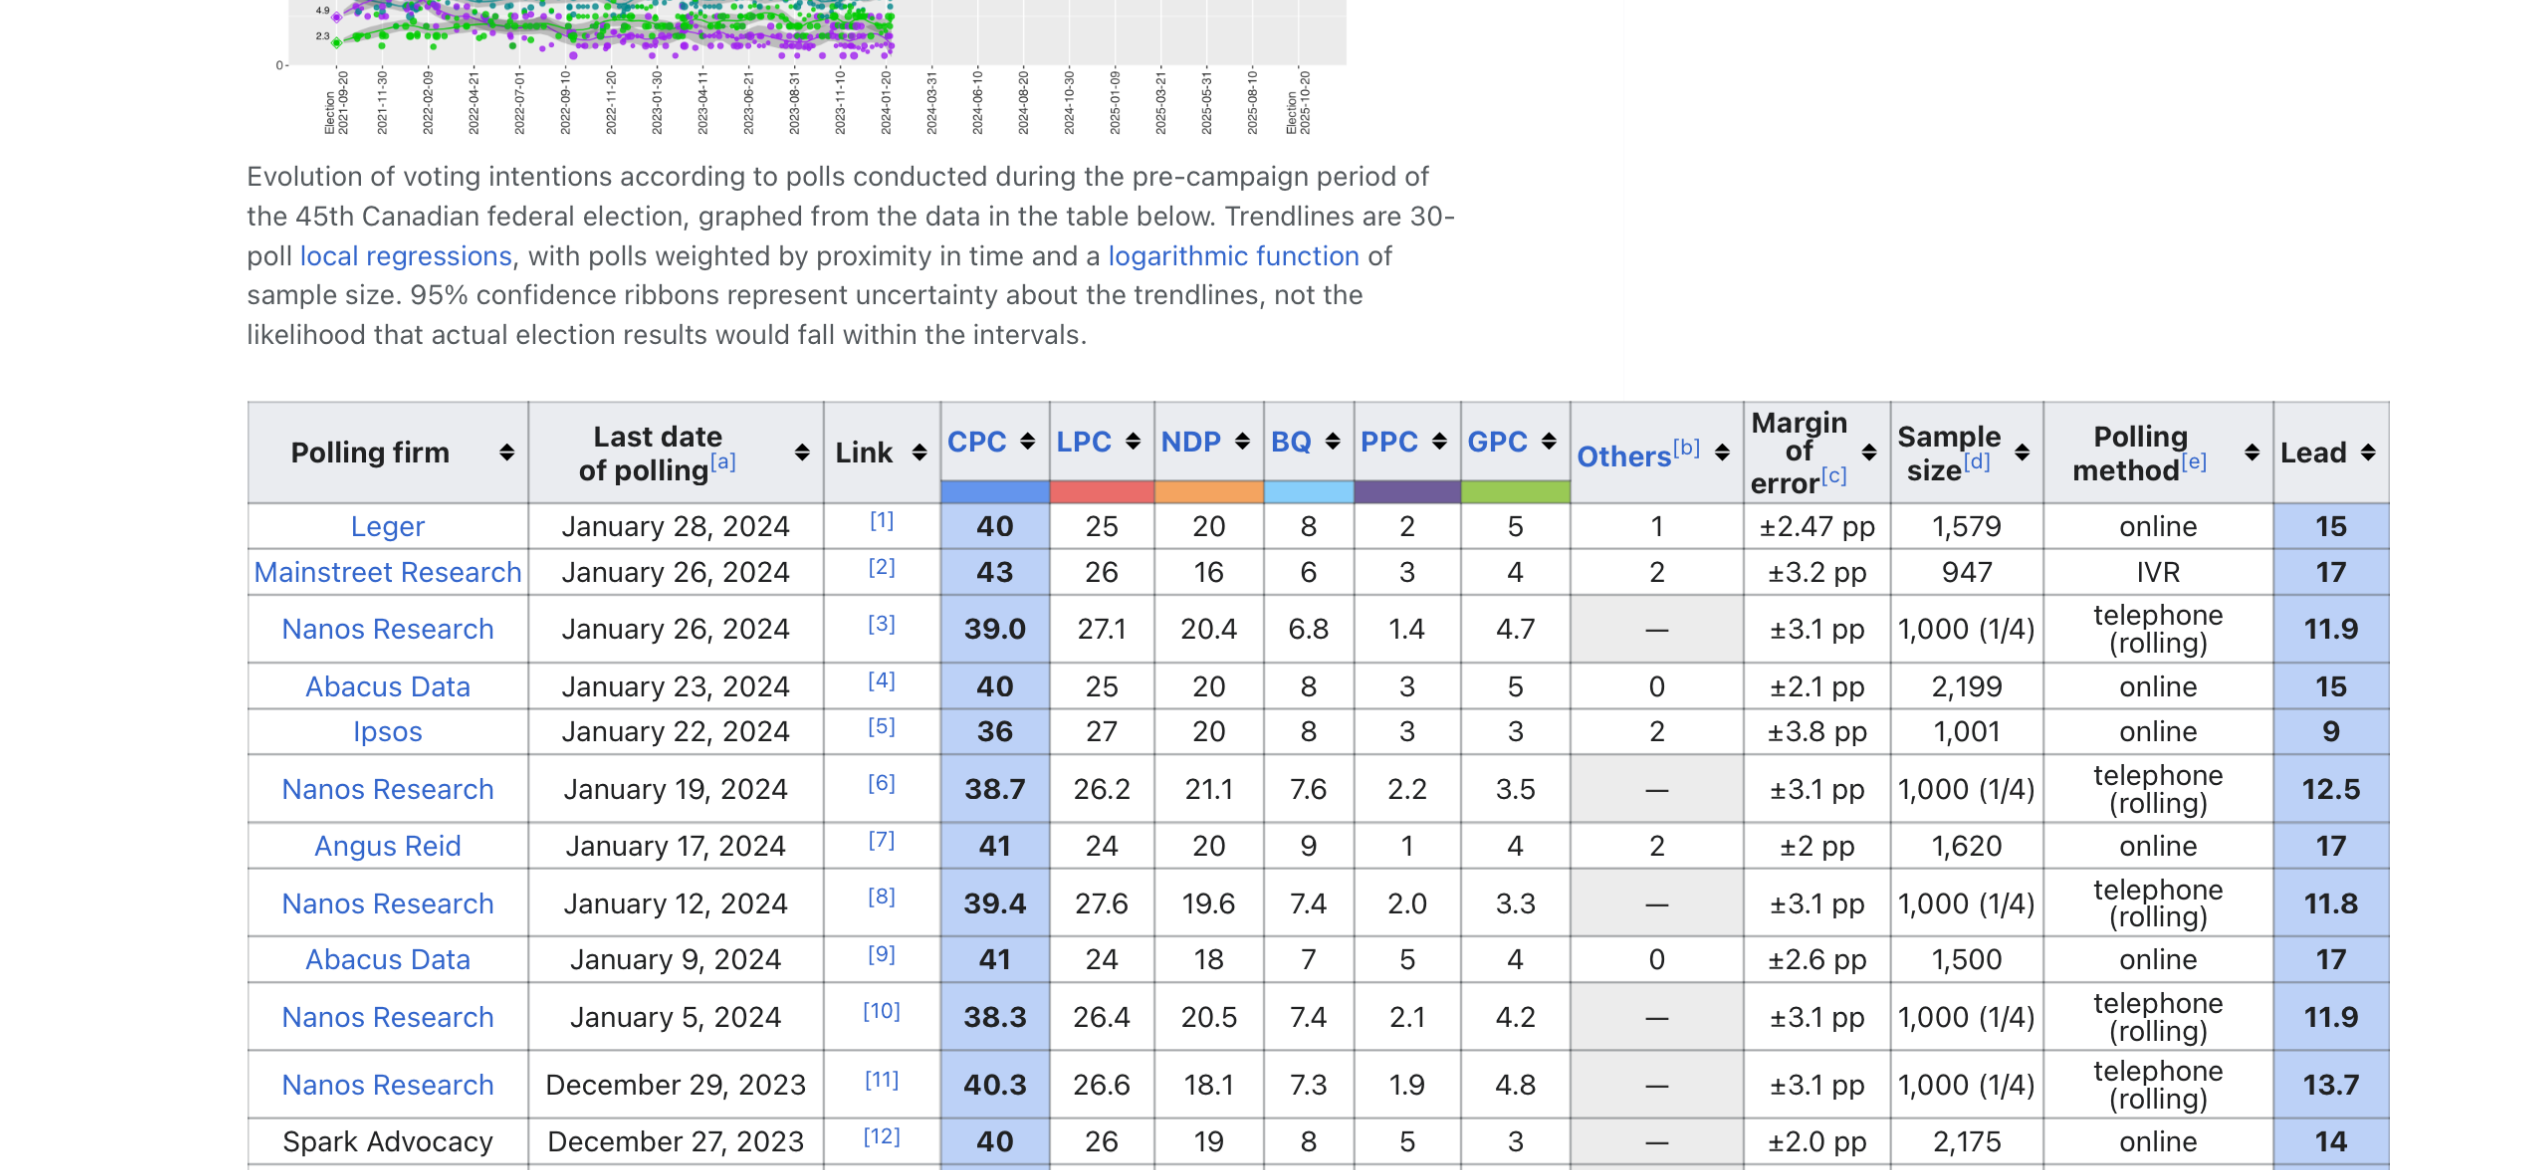Open the Angus Reid link
The image size is (2532, 1170).
pyautogui.click(x=388, y=846)
